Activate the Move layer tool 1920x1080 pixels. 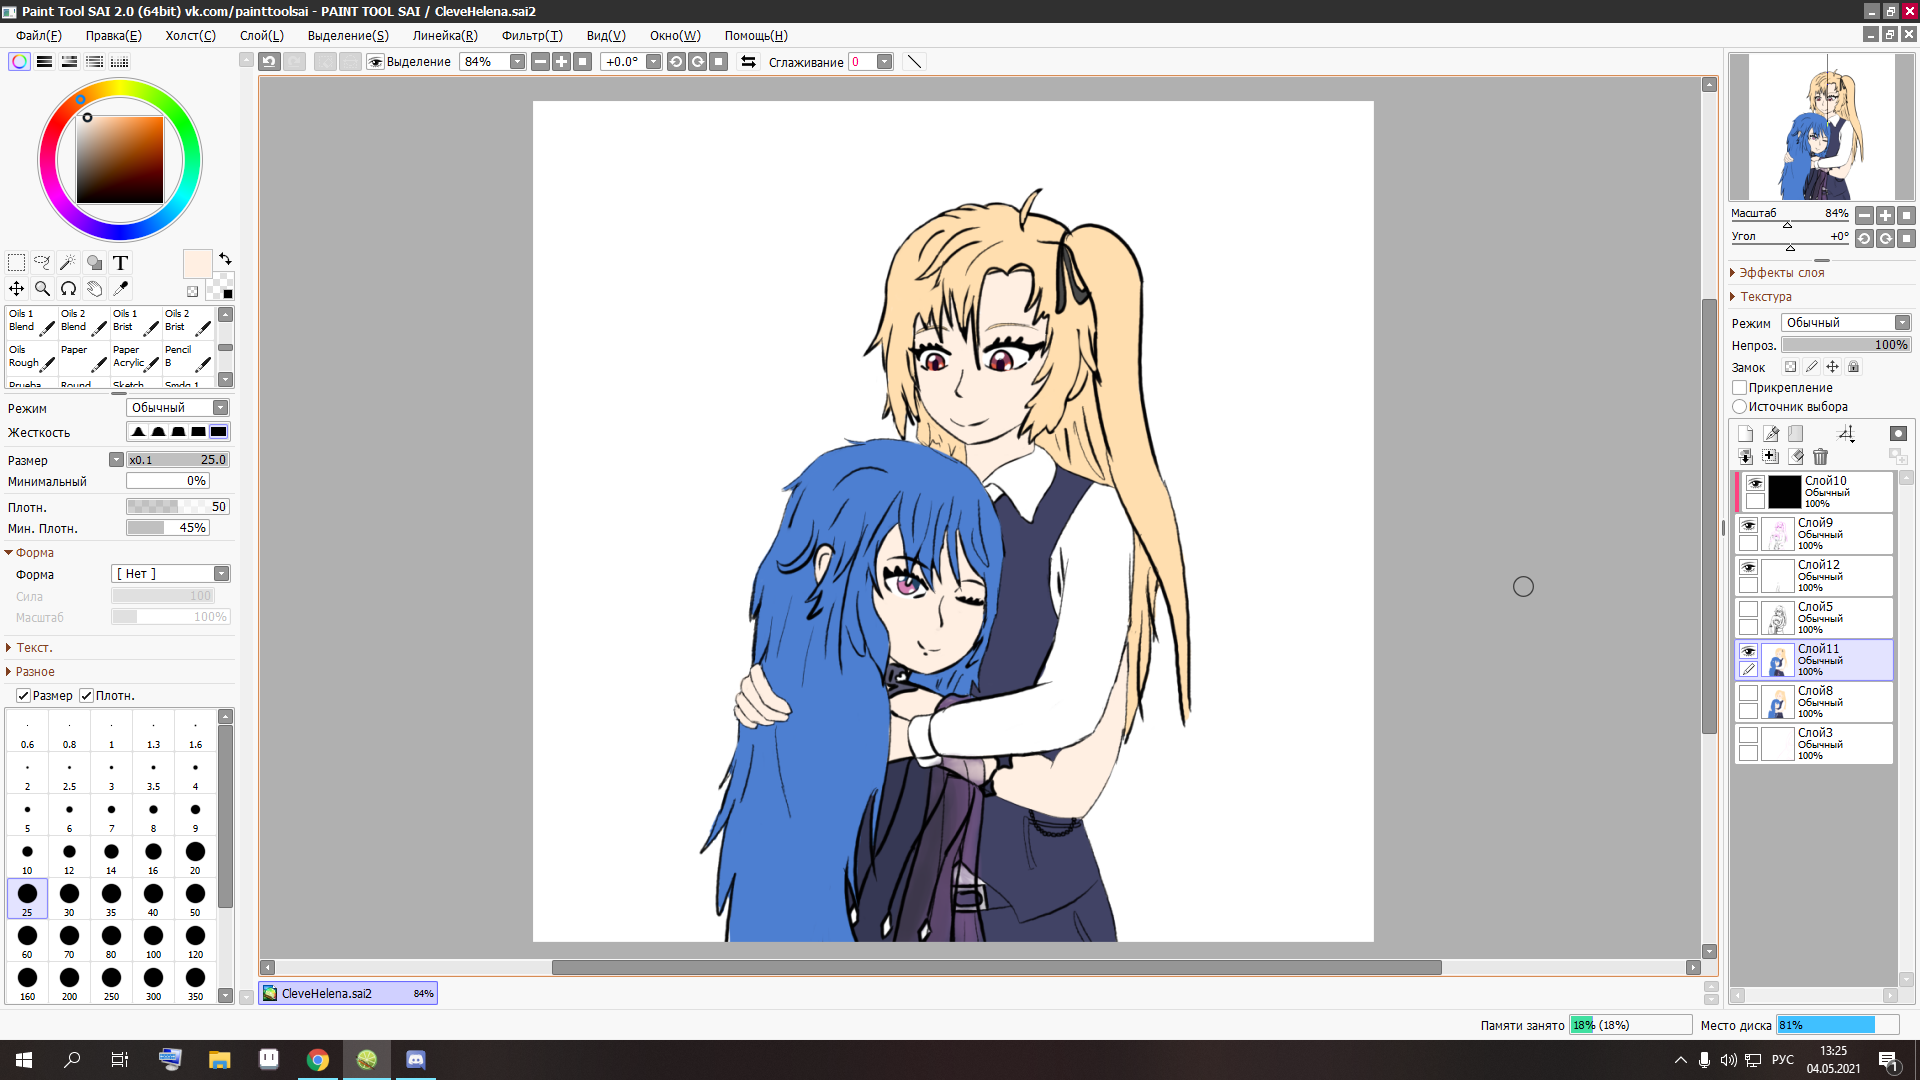click(x=16, y=288)
